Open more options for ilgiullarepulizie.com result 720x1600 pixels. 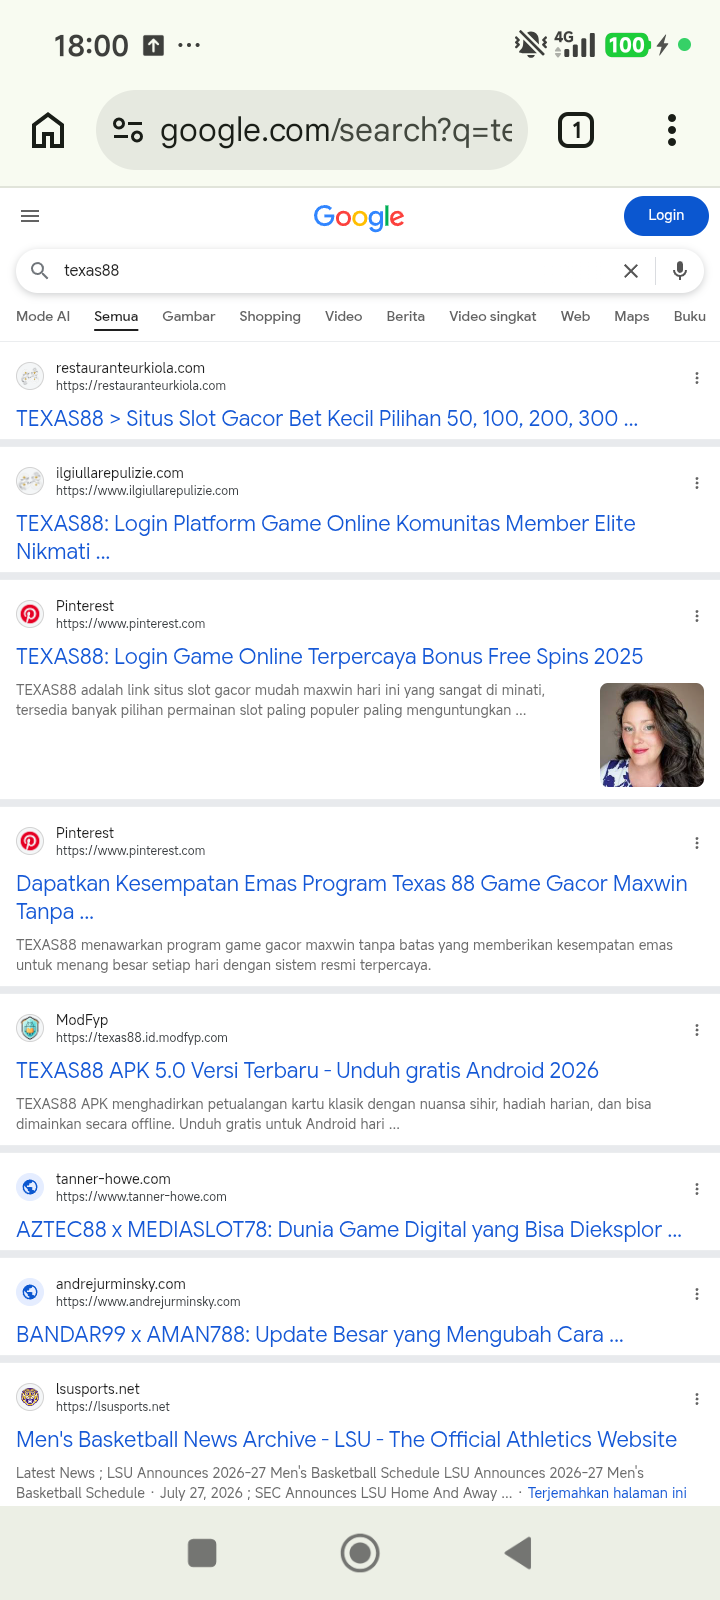tap(697, 483)
